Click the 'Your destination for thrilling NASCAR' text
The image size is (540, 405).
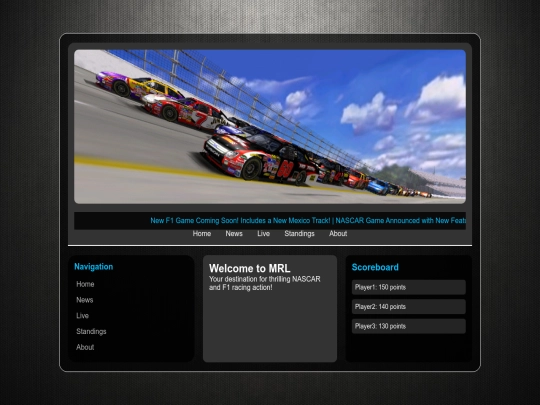click(x=264, y=279)
